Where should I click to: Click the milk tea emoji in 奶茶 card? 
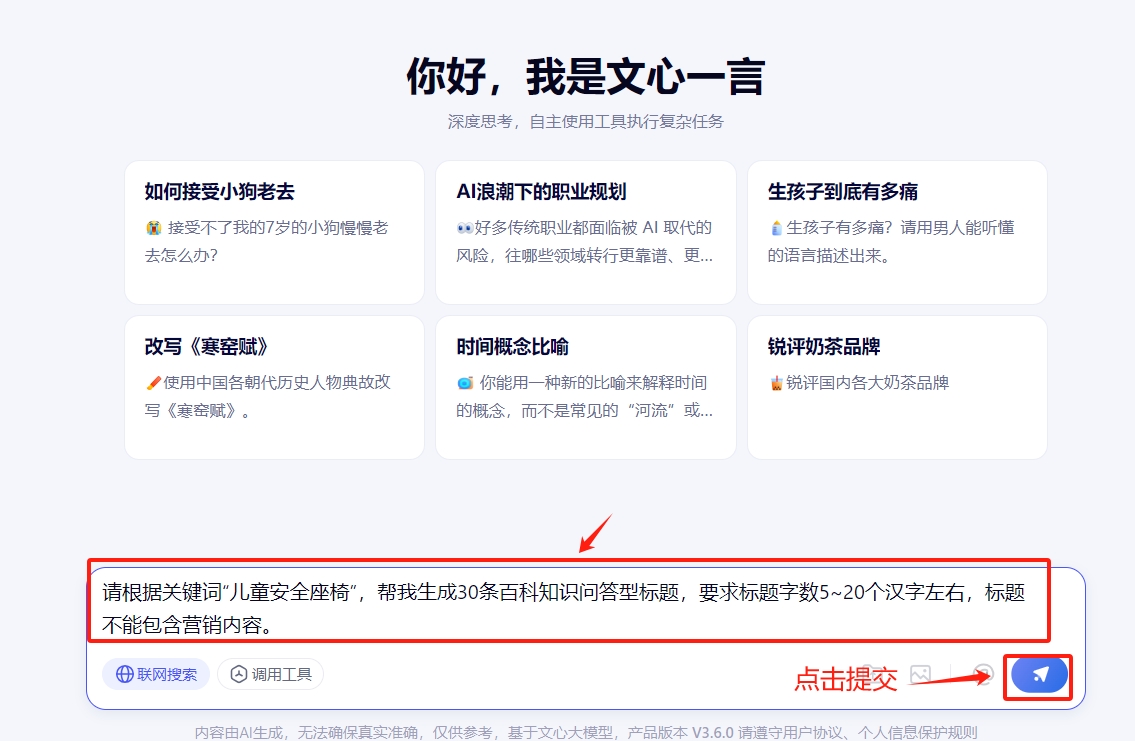[776, 383]
